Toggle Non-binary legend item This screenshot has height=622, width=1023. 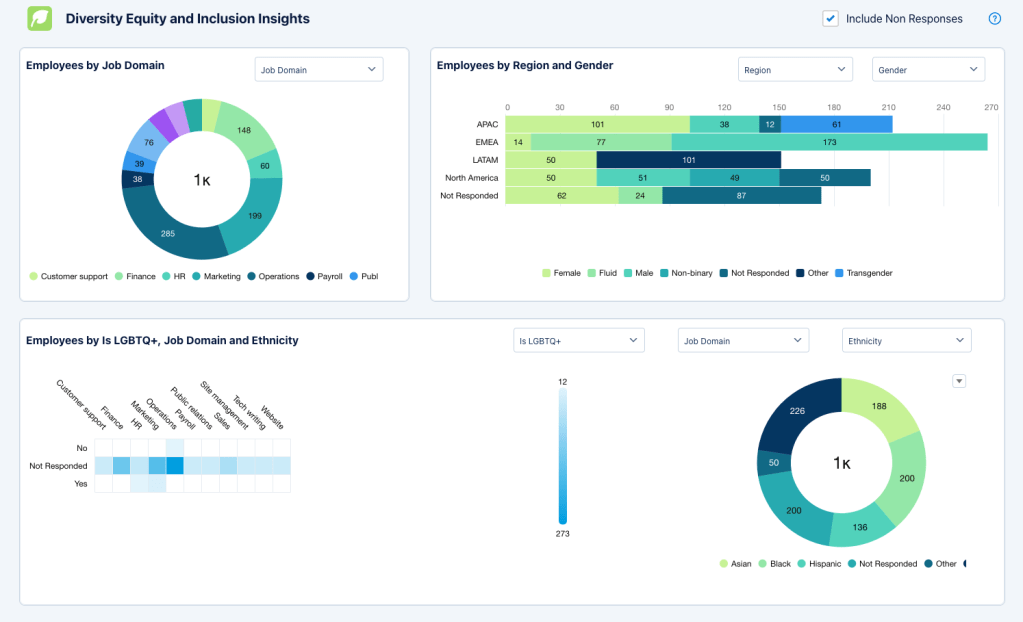(x=664, y=273)
